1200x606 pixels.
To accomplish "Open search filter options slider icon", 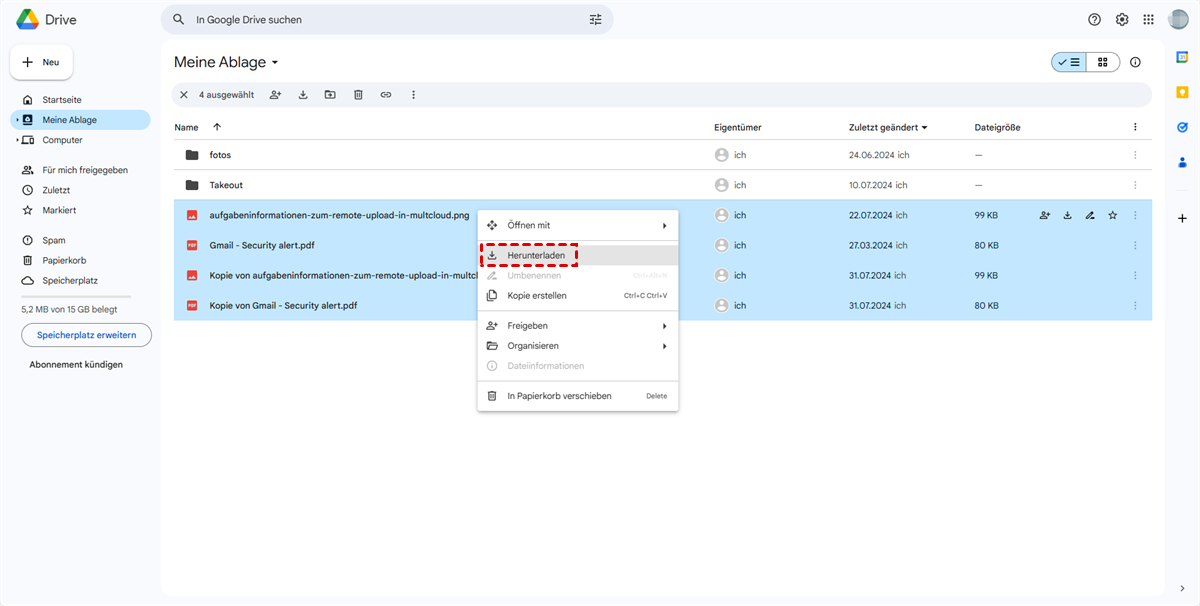I will coord(596,20).
